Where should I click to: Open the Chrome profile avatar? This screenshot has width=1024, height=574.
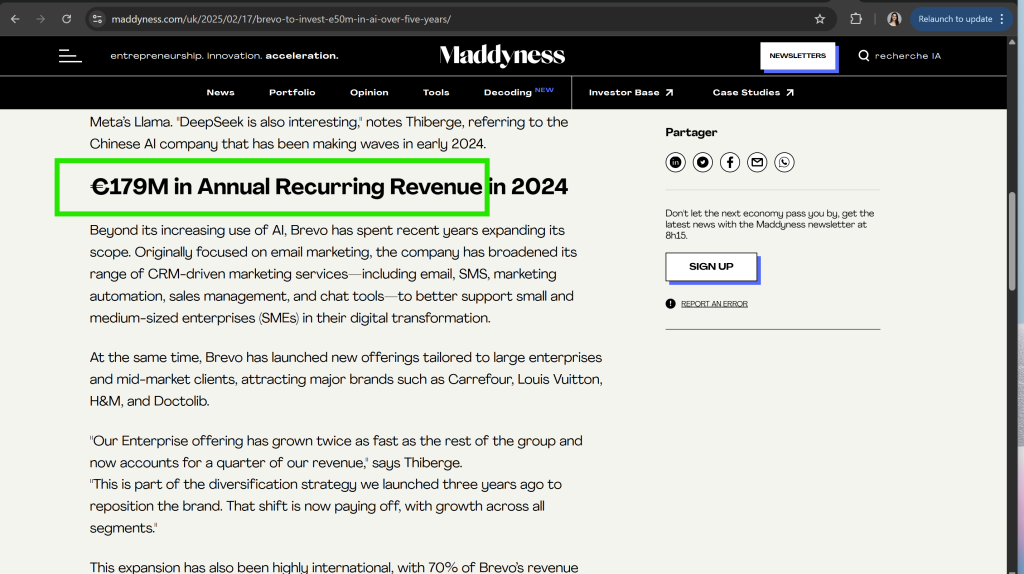[894, 19]
